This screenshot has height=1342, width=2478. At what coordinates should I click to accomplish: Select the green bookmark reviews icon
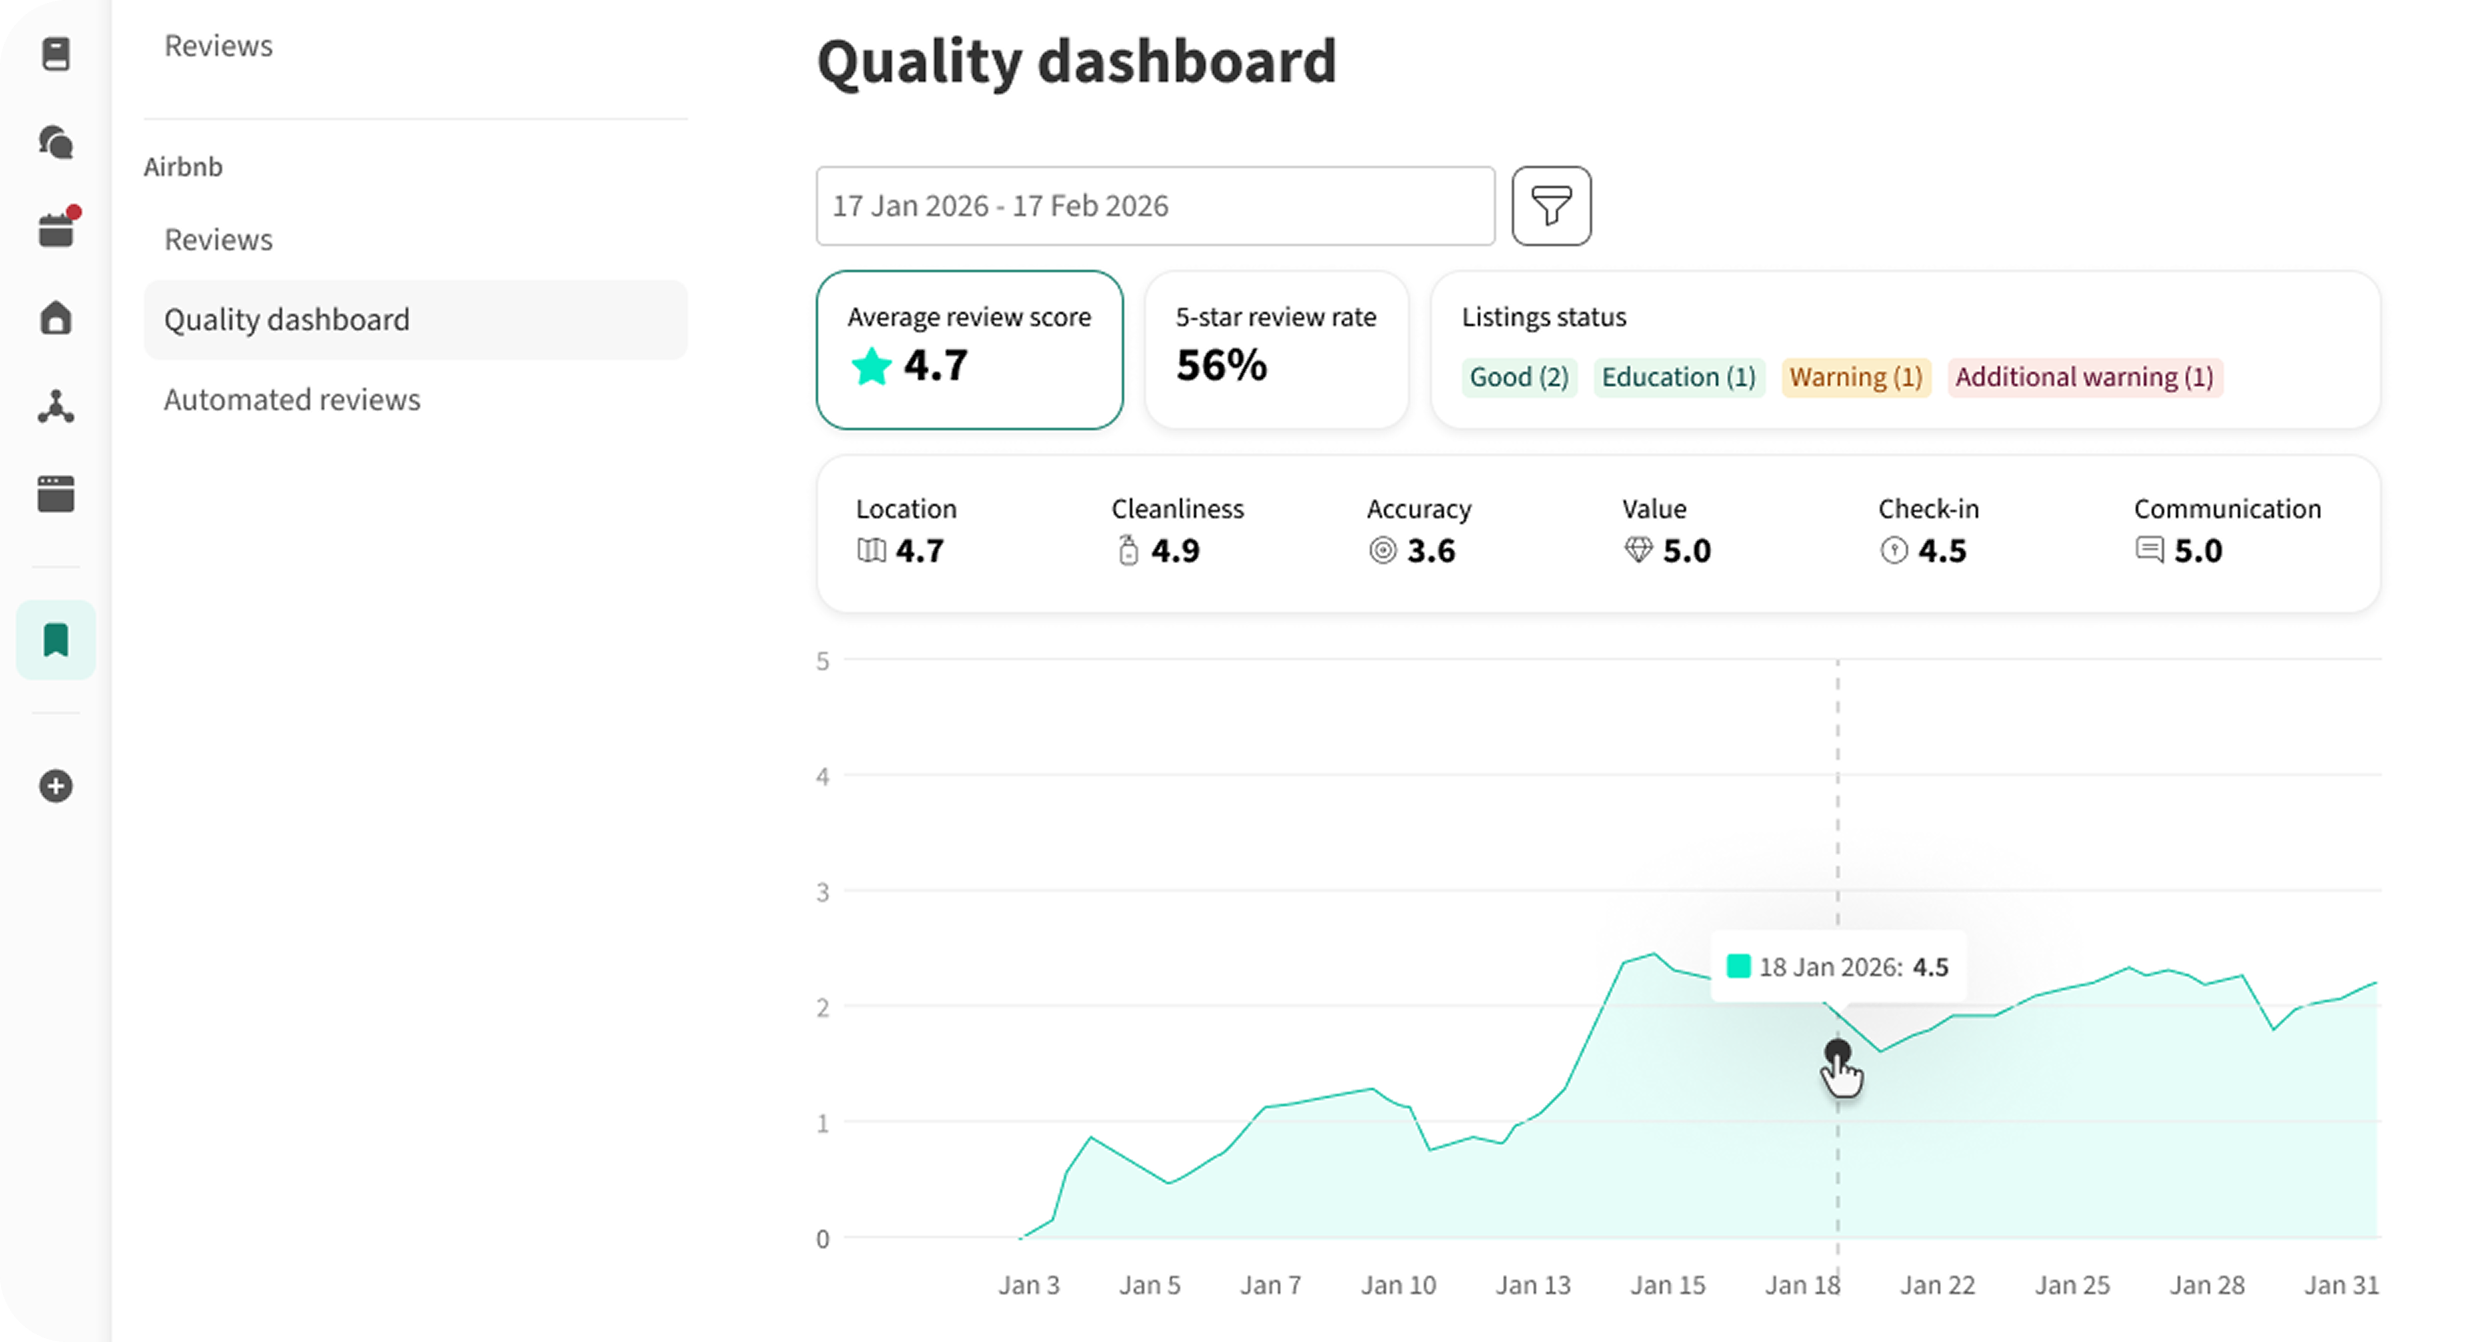pos(56,640)
